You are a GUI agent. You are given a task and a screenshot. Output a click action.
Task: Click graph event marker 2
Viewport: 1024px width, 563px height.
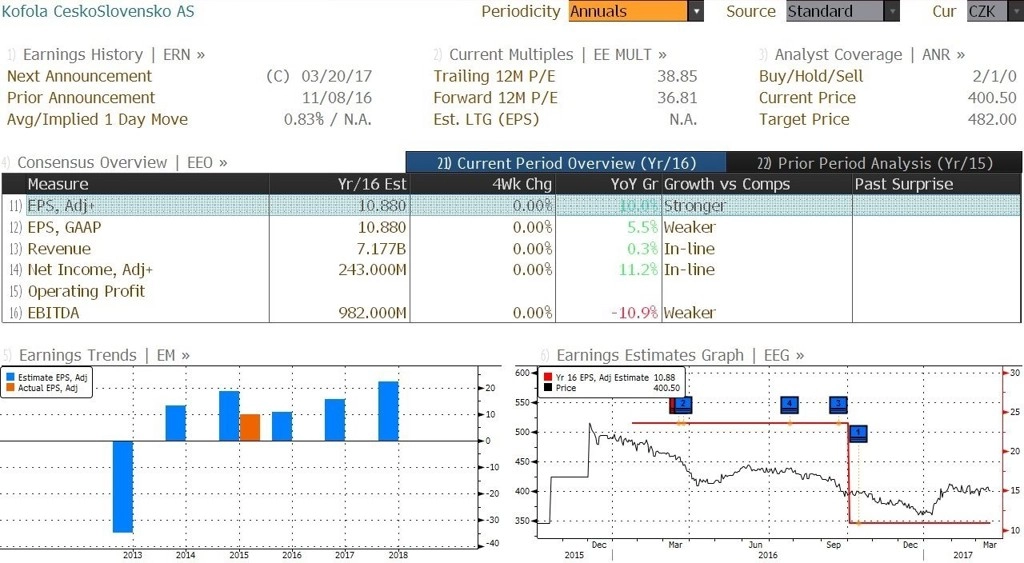682,404
